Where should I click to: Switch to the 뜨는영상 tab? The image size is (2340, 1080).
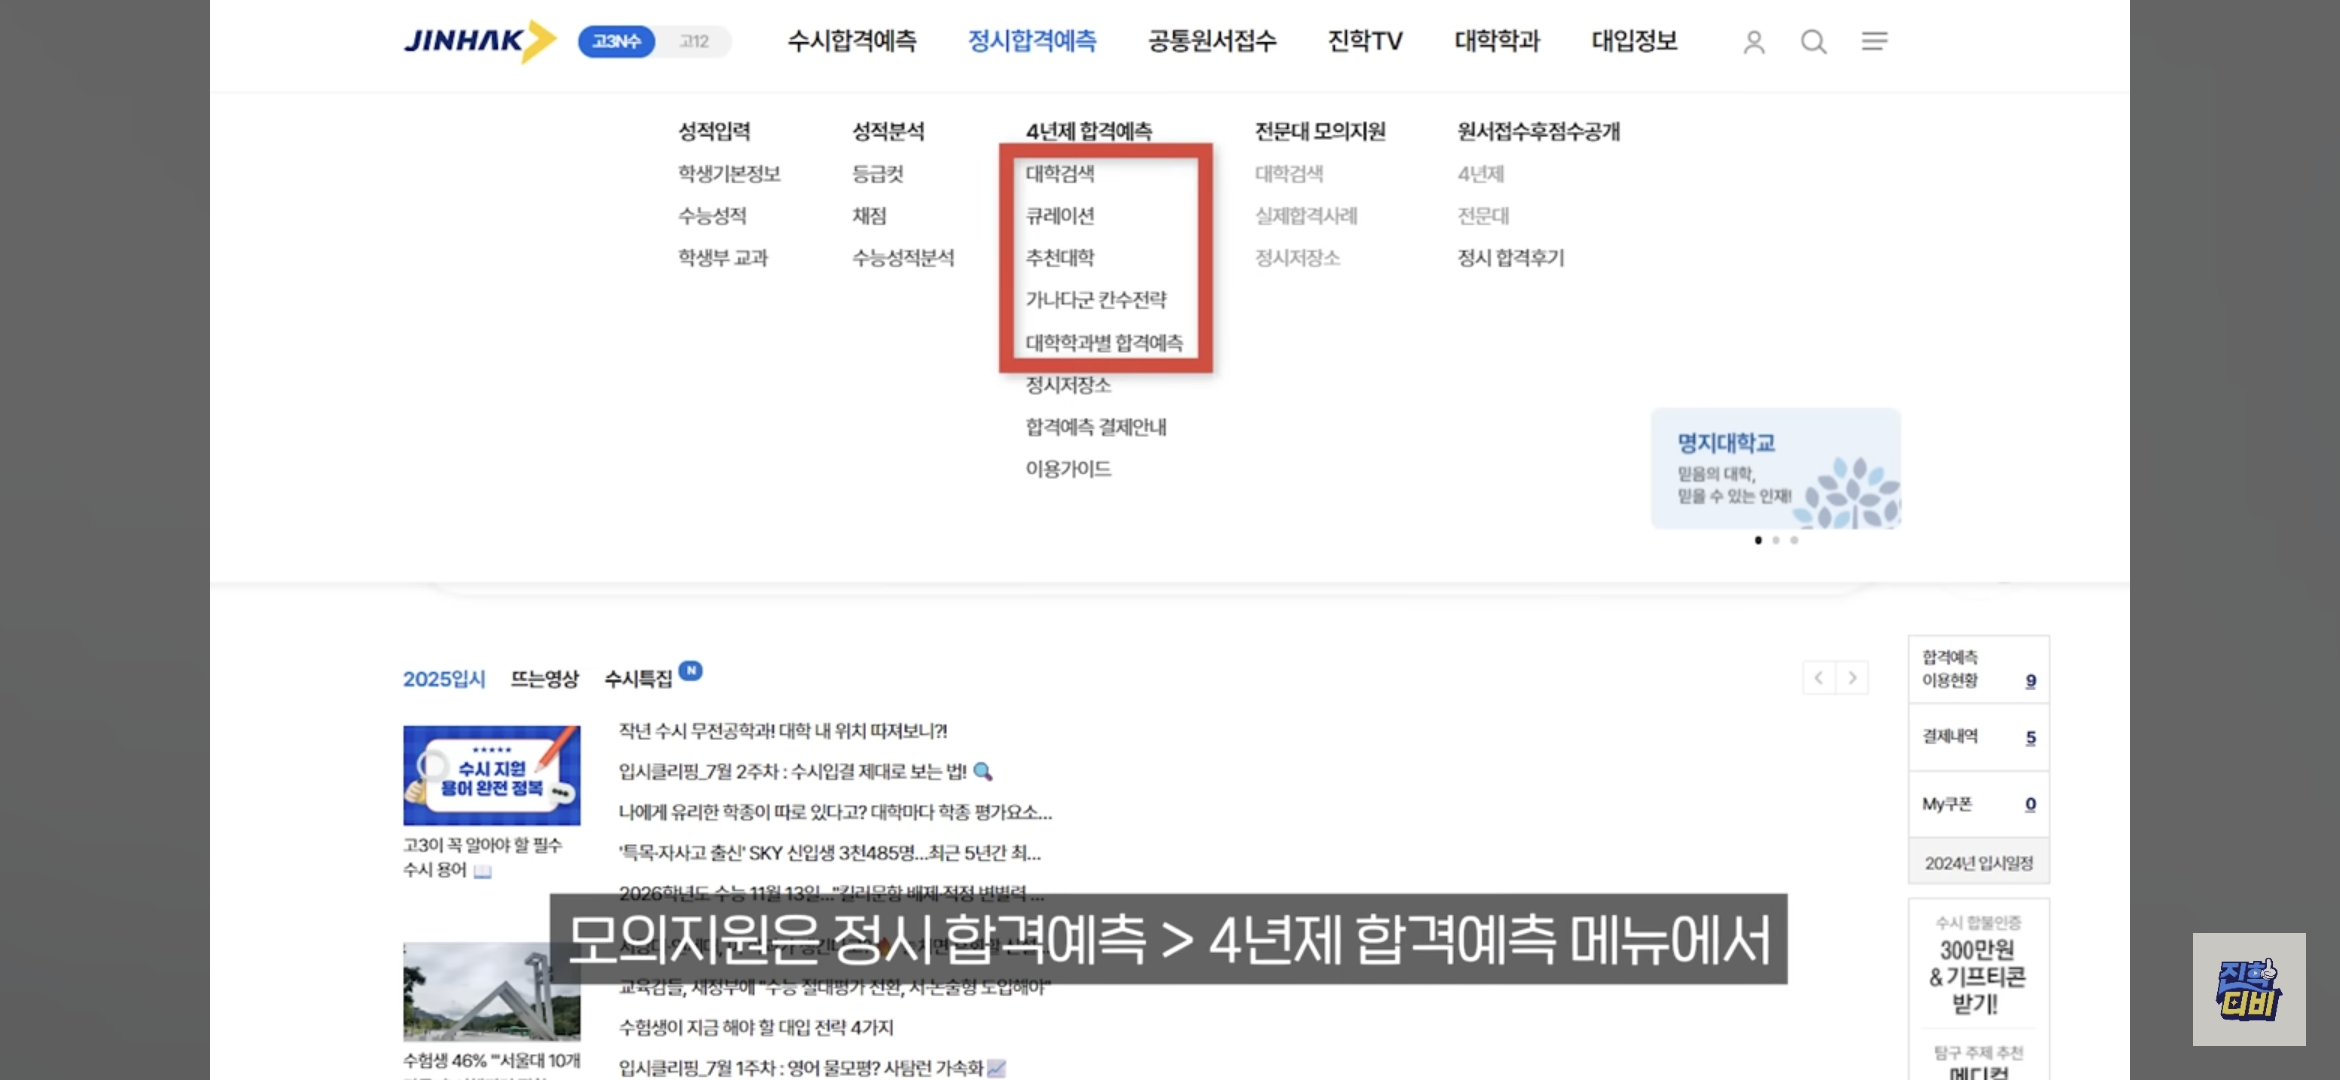(x=544, y=679)
